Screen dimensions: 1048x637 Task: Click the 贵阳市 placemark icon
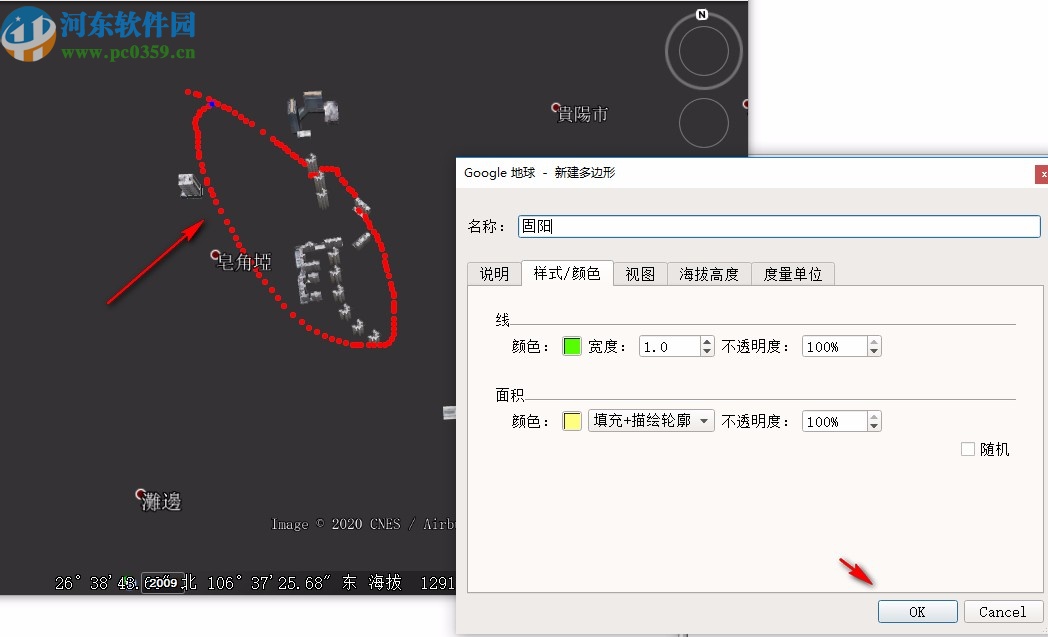coord(556,109)
